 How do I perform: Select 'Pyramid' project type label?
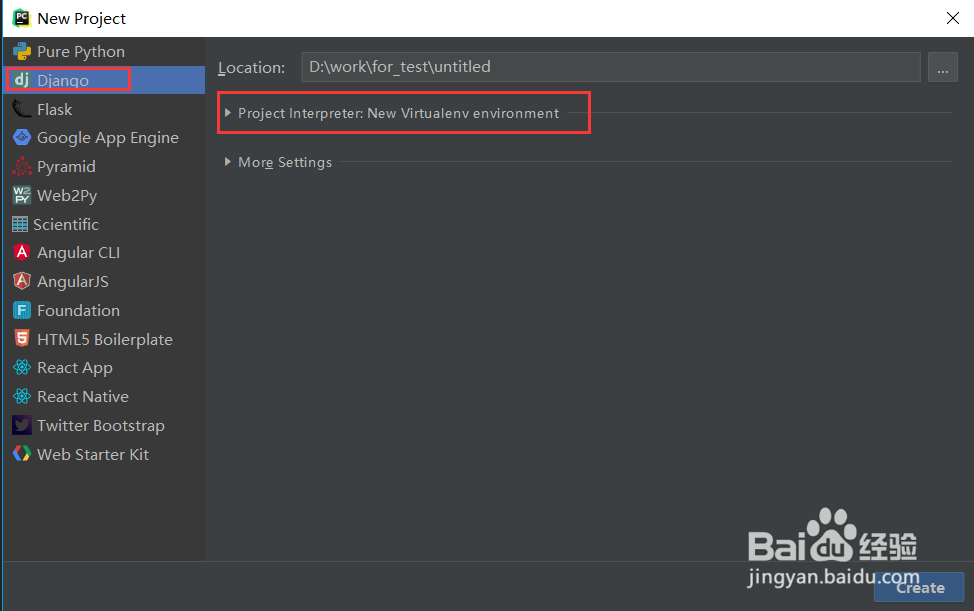[66, 166]
